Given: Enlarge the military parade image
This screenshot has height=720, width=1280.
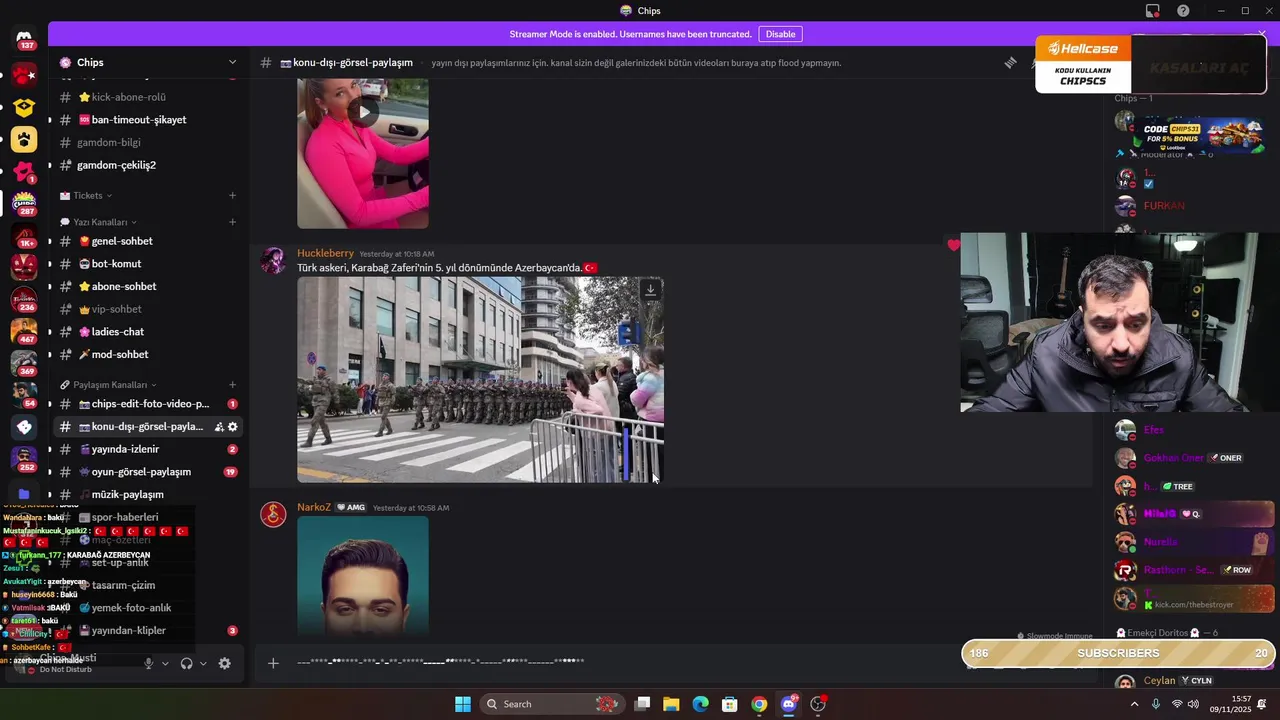Looking at the screenshot, I should click(x=480, y=380).
